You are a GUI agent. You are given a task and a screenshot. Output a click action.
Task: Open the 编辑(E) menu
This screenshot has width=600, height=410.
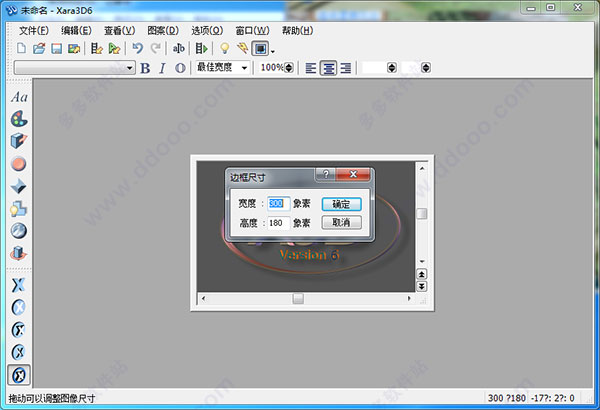click(x=76, y=31)
